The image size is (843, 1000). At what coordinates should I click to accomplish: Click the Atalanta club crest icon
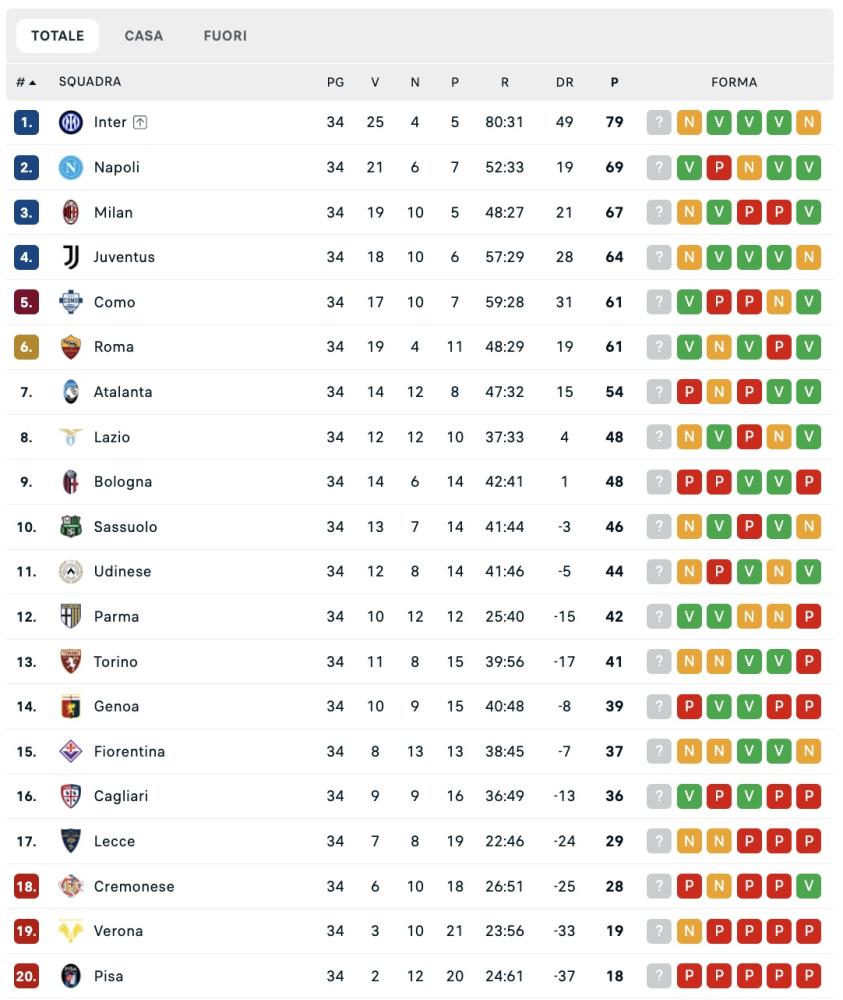coord(70,392)
